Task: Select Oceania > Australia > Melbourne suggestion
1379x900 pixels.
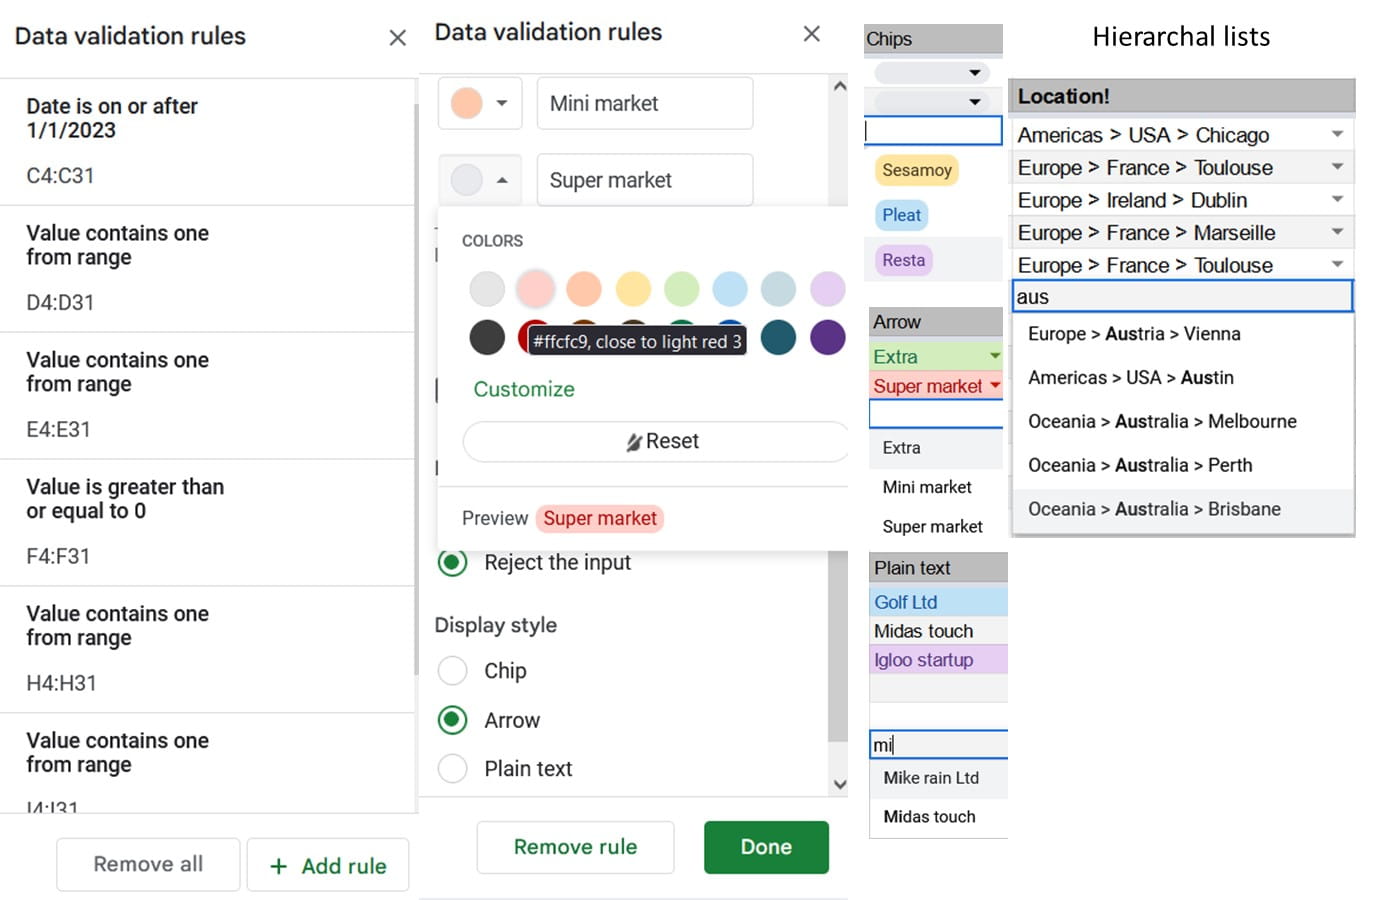Action: tap(1162, 422)
